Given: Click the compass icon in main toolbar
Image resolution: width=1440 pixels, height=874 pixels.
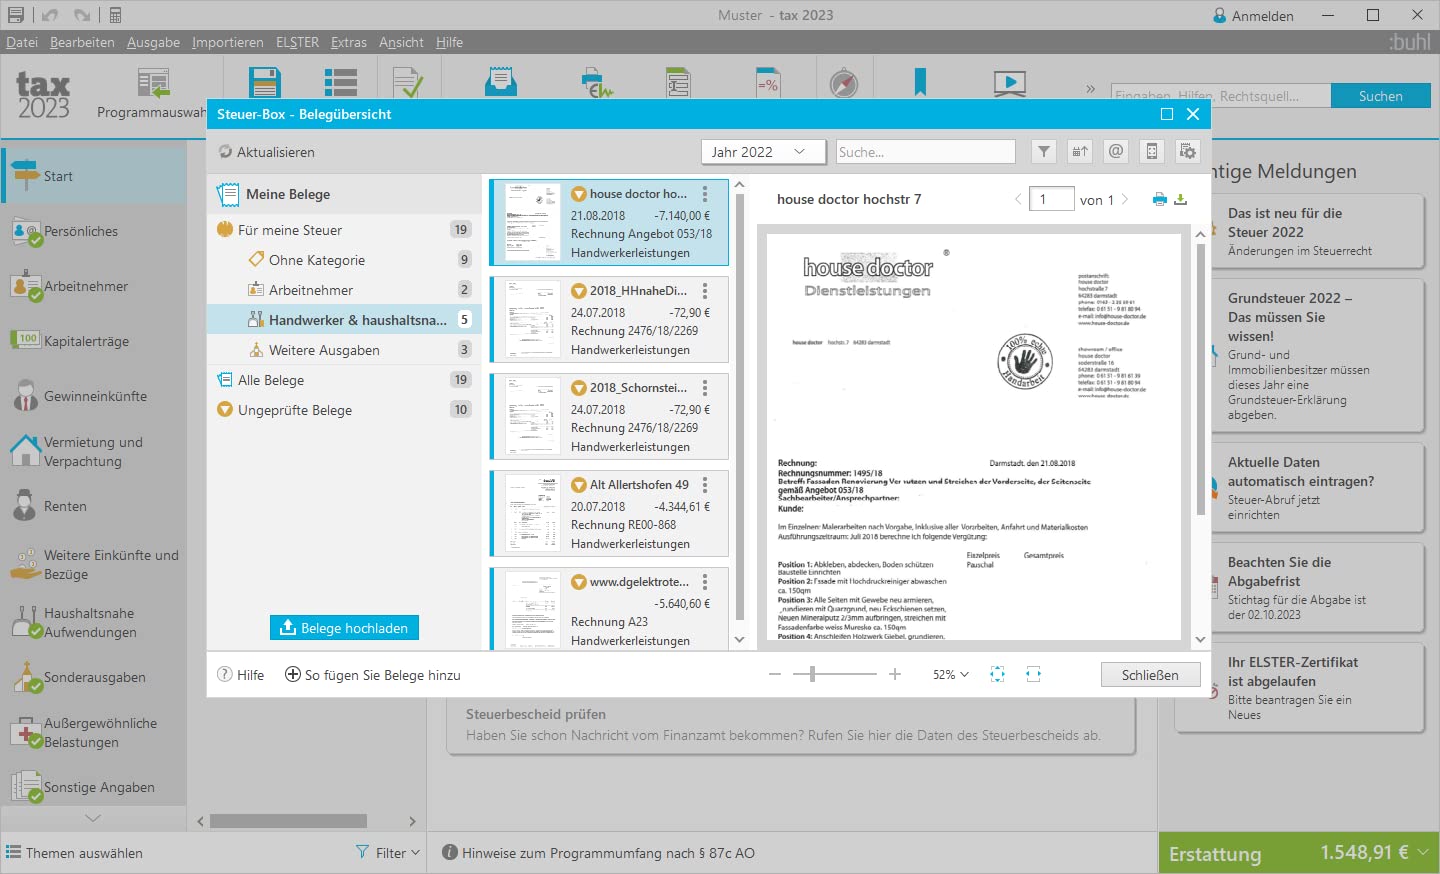Looking at the screenshot, I should point(844,83).
